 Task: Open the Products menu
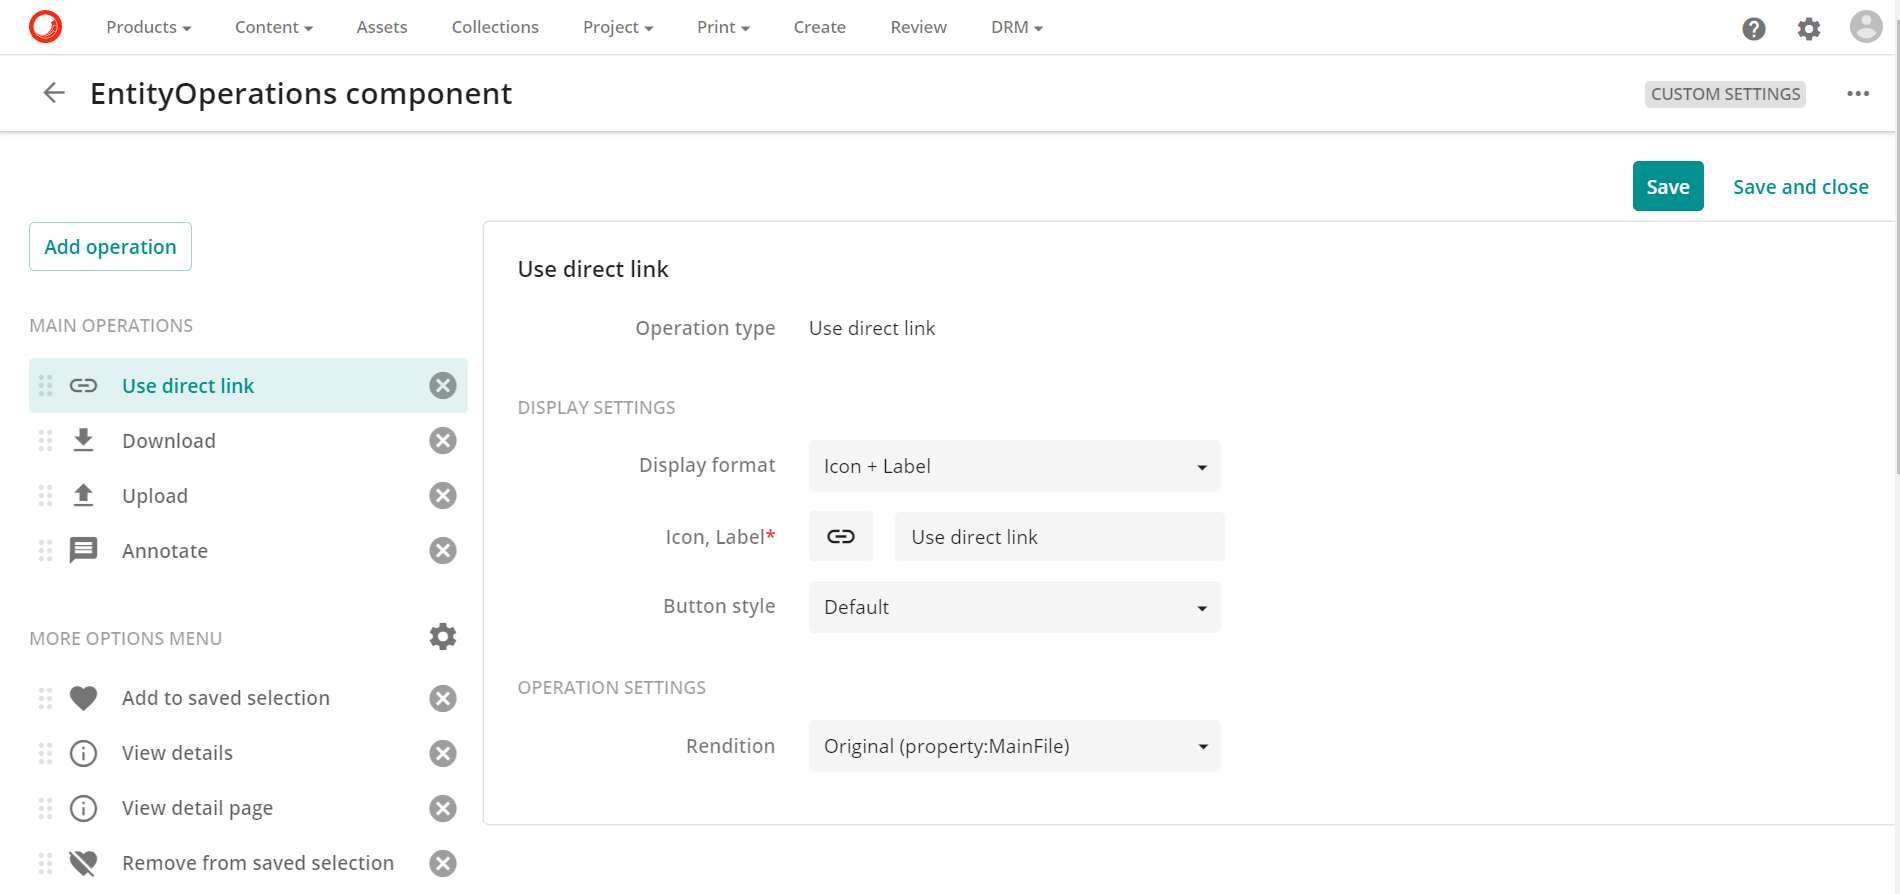click(148, 27)
